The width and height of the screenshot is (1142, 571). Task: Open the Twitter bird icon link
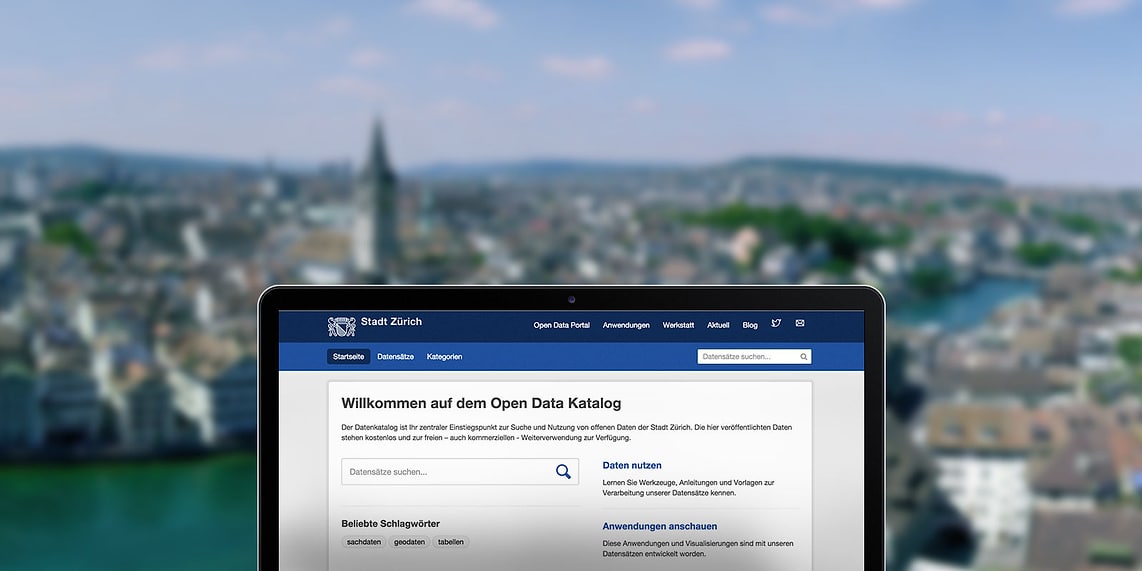pos(776,324)
